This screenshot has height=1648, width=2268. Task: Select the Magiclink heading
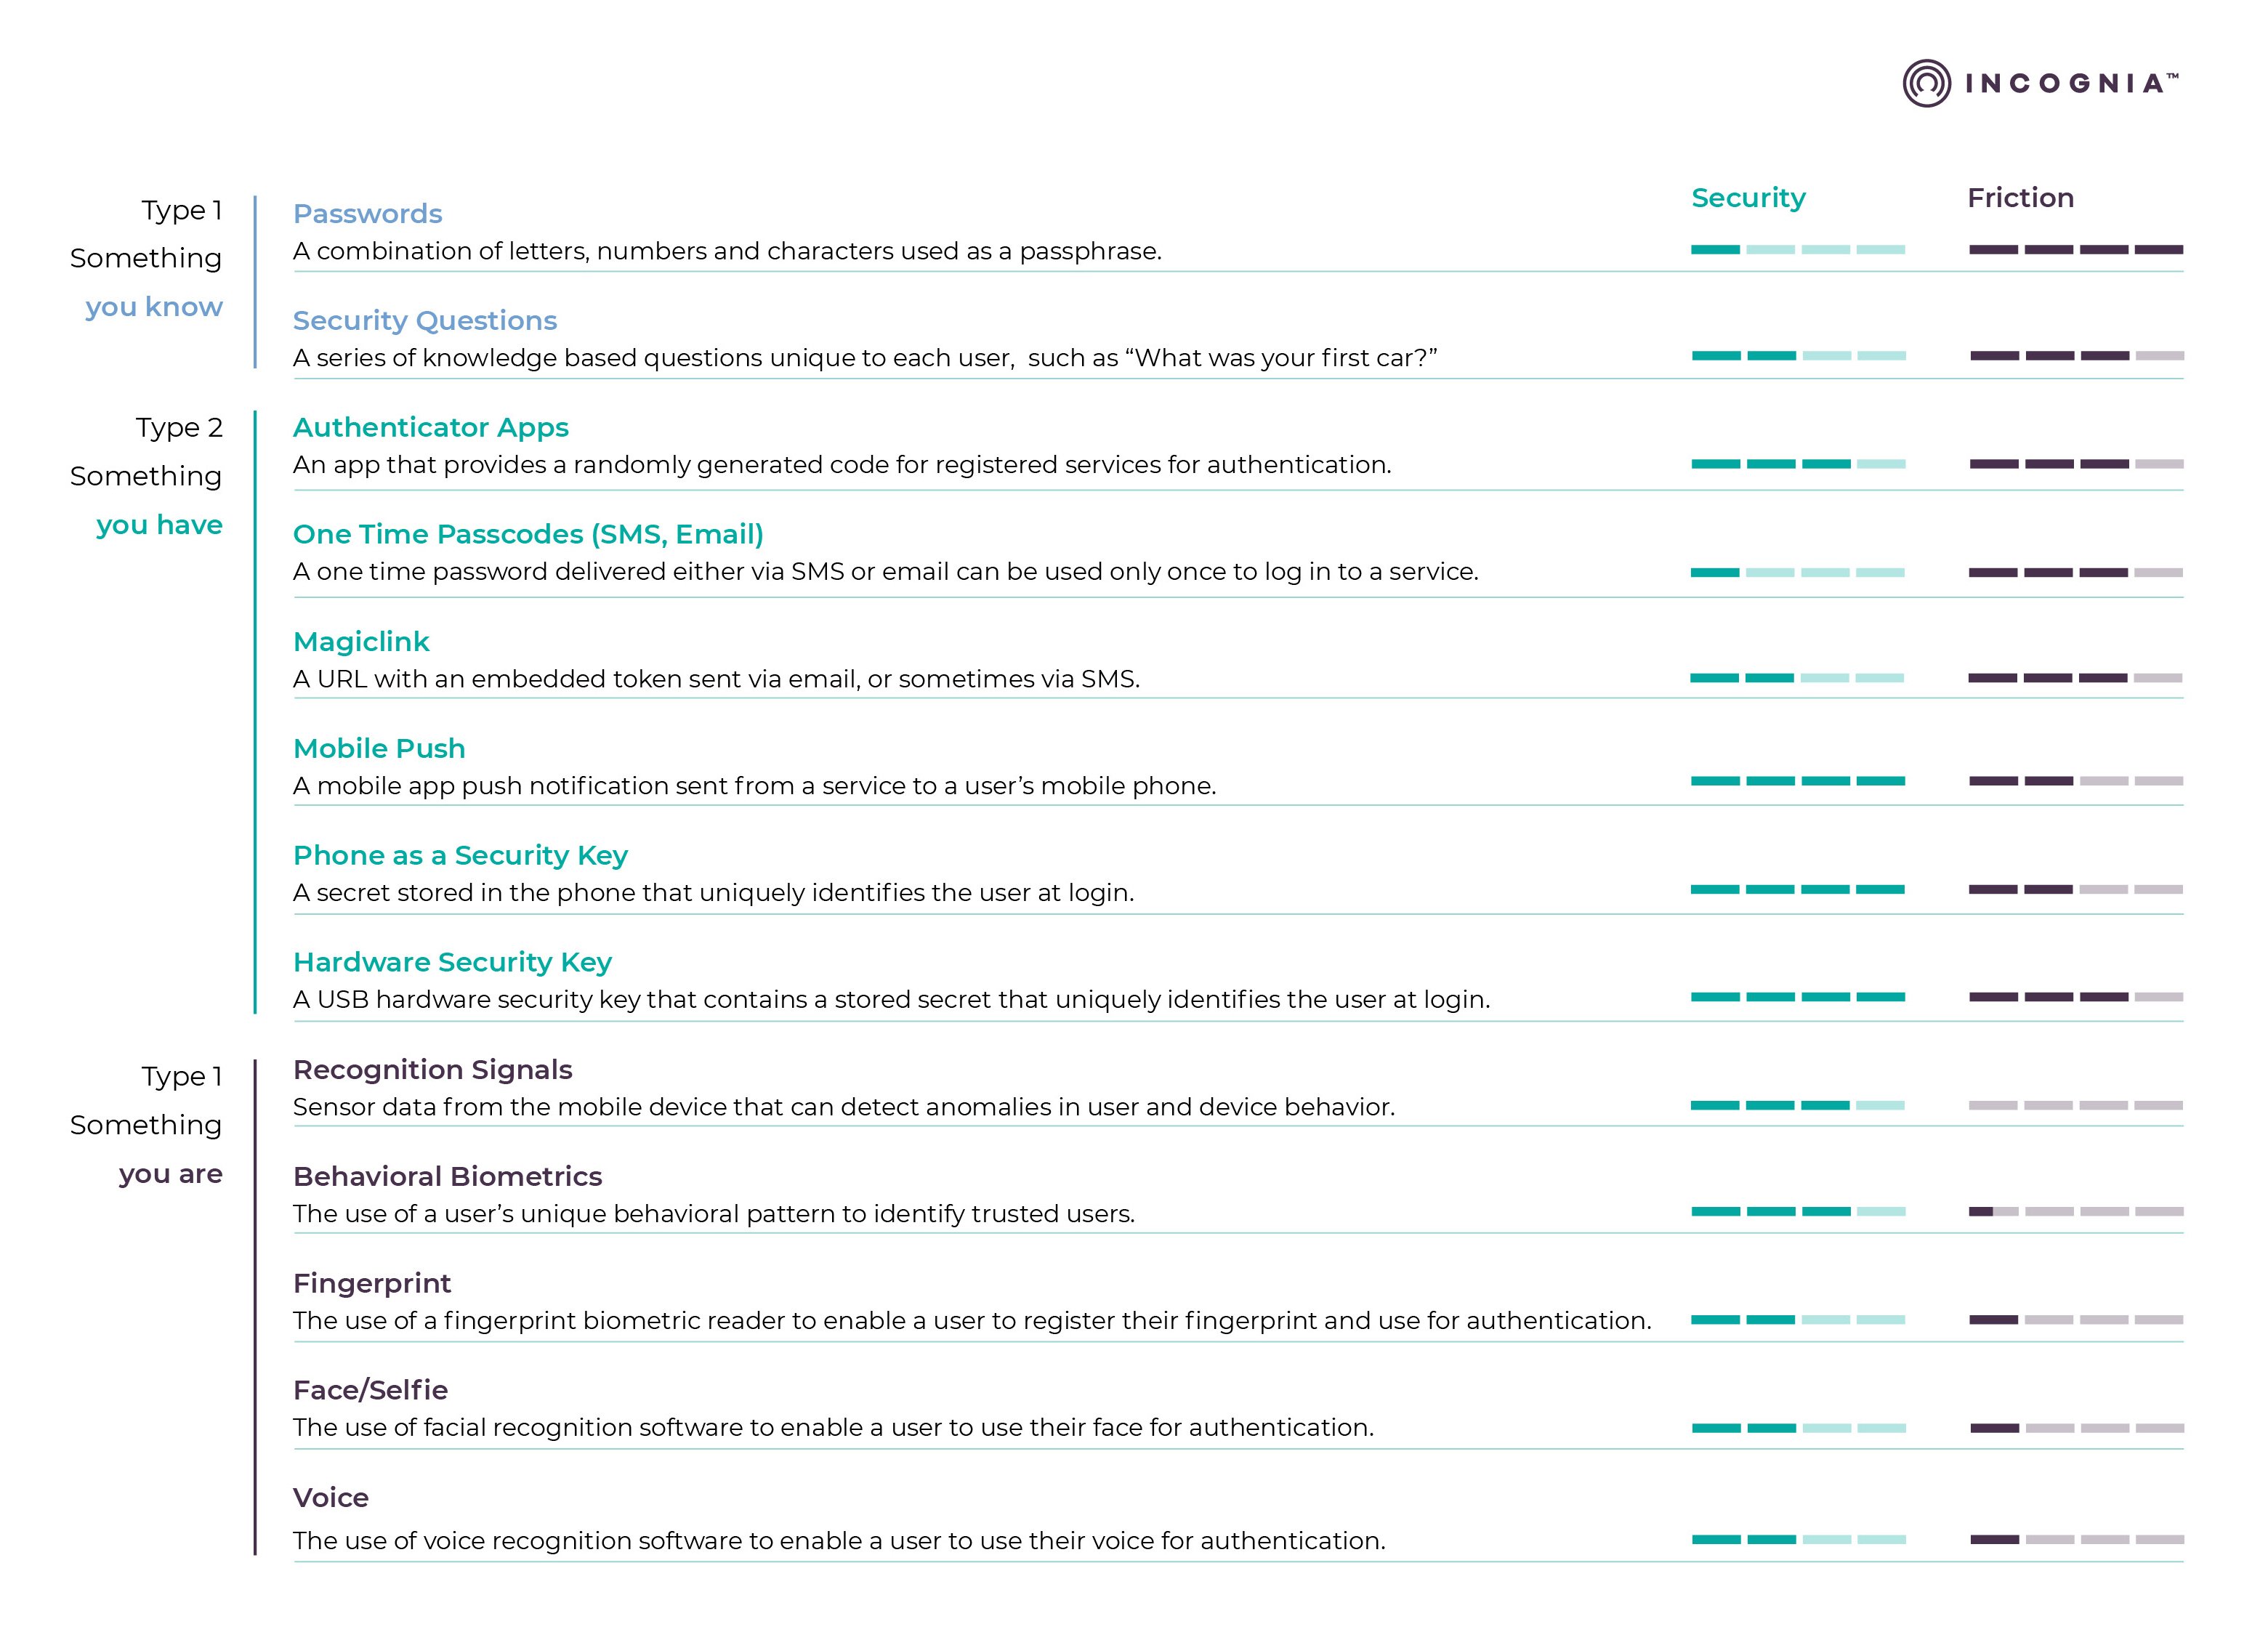(x=361, y=642)
